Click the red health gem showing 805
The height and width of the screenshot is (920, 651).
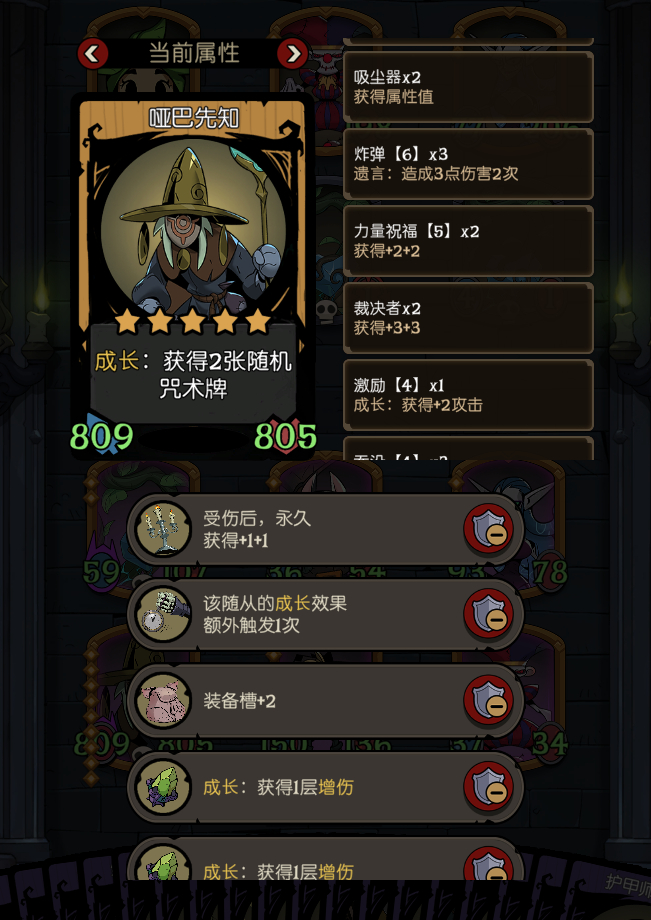pos(286,436)
